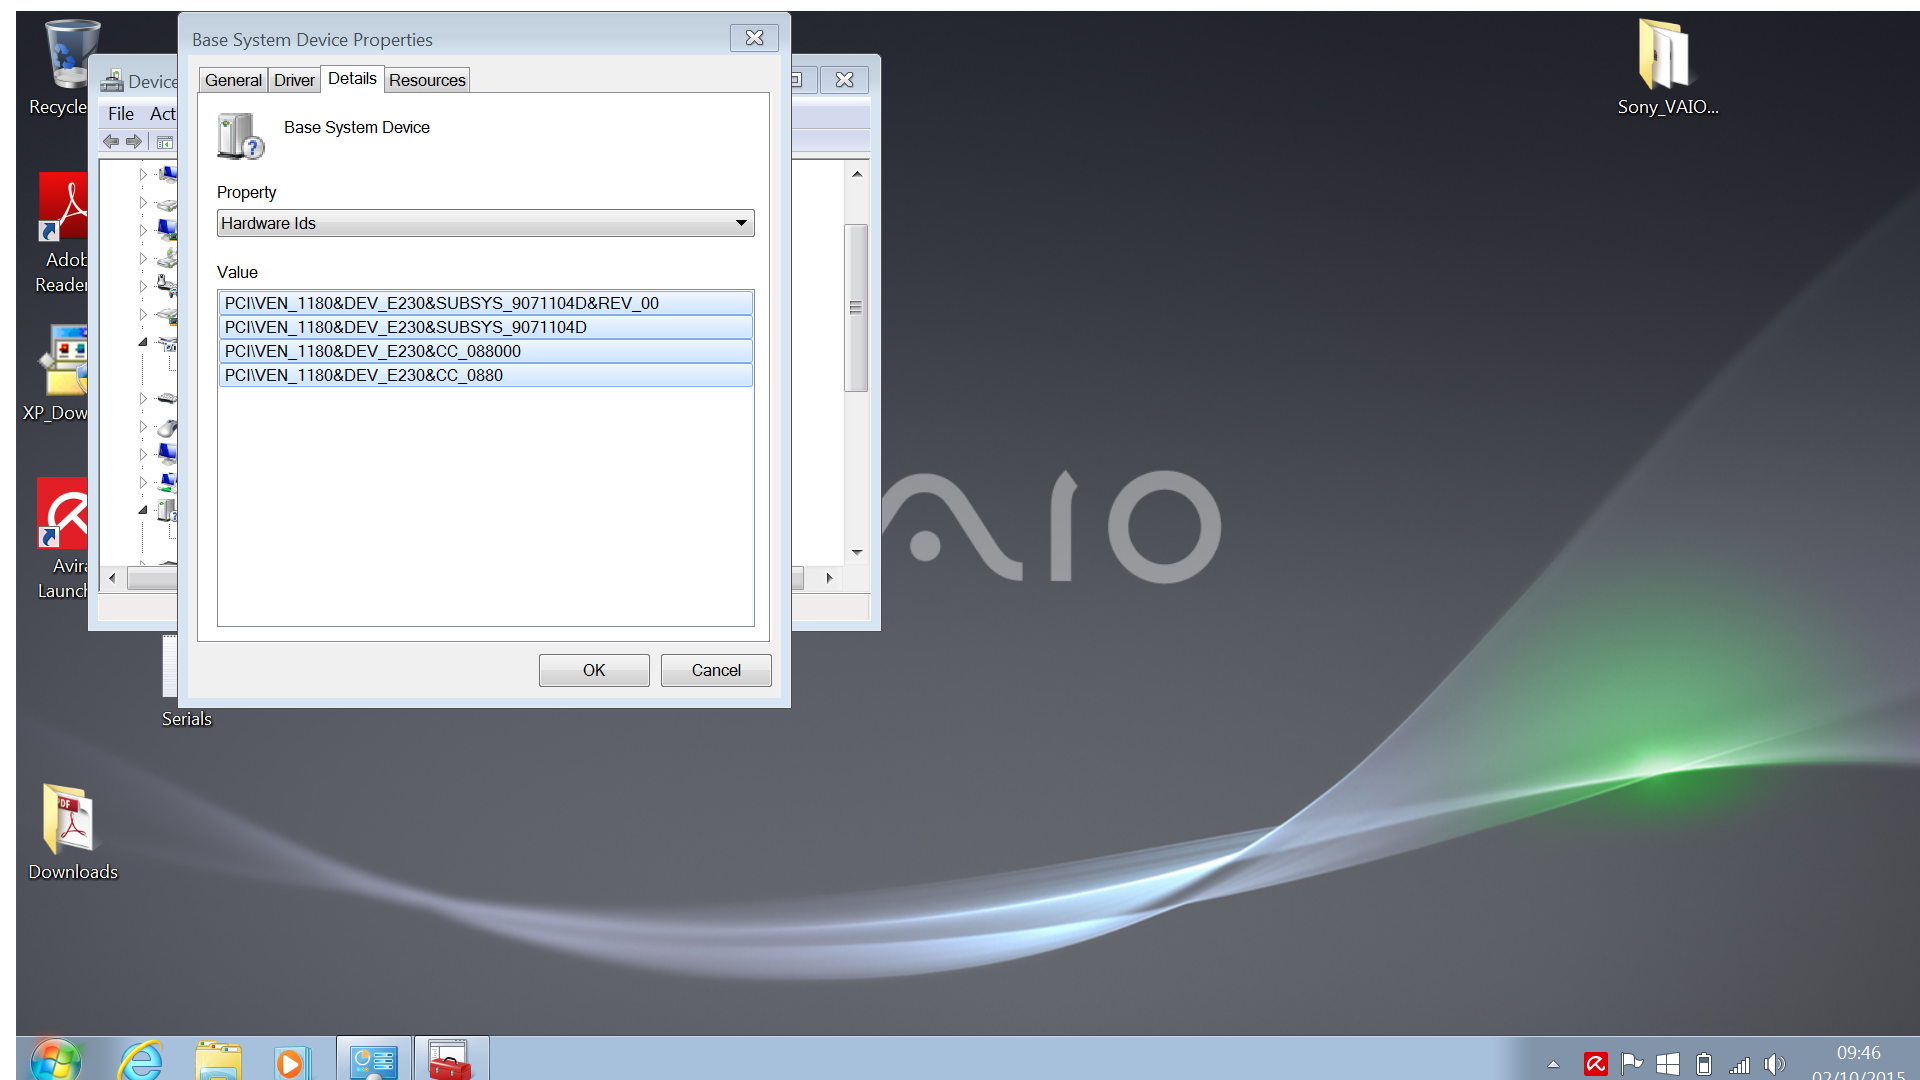Viewport: 1920px width, 1080px height.
Task: Open the Sony_VAIO folder on desktop
Action: point(1665,62)
